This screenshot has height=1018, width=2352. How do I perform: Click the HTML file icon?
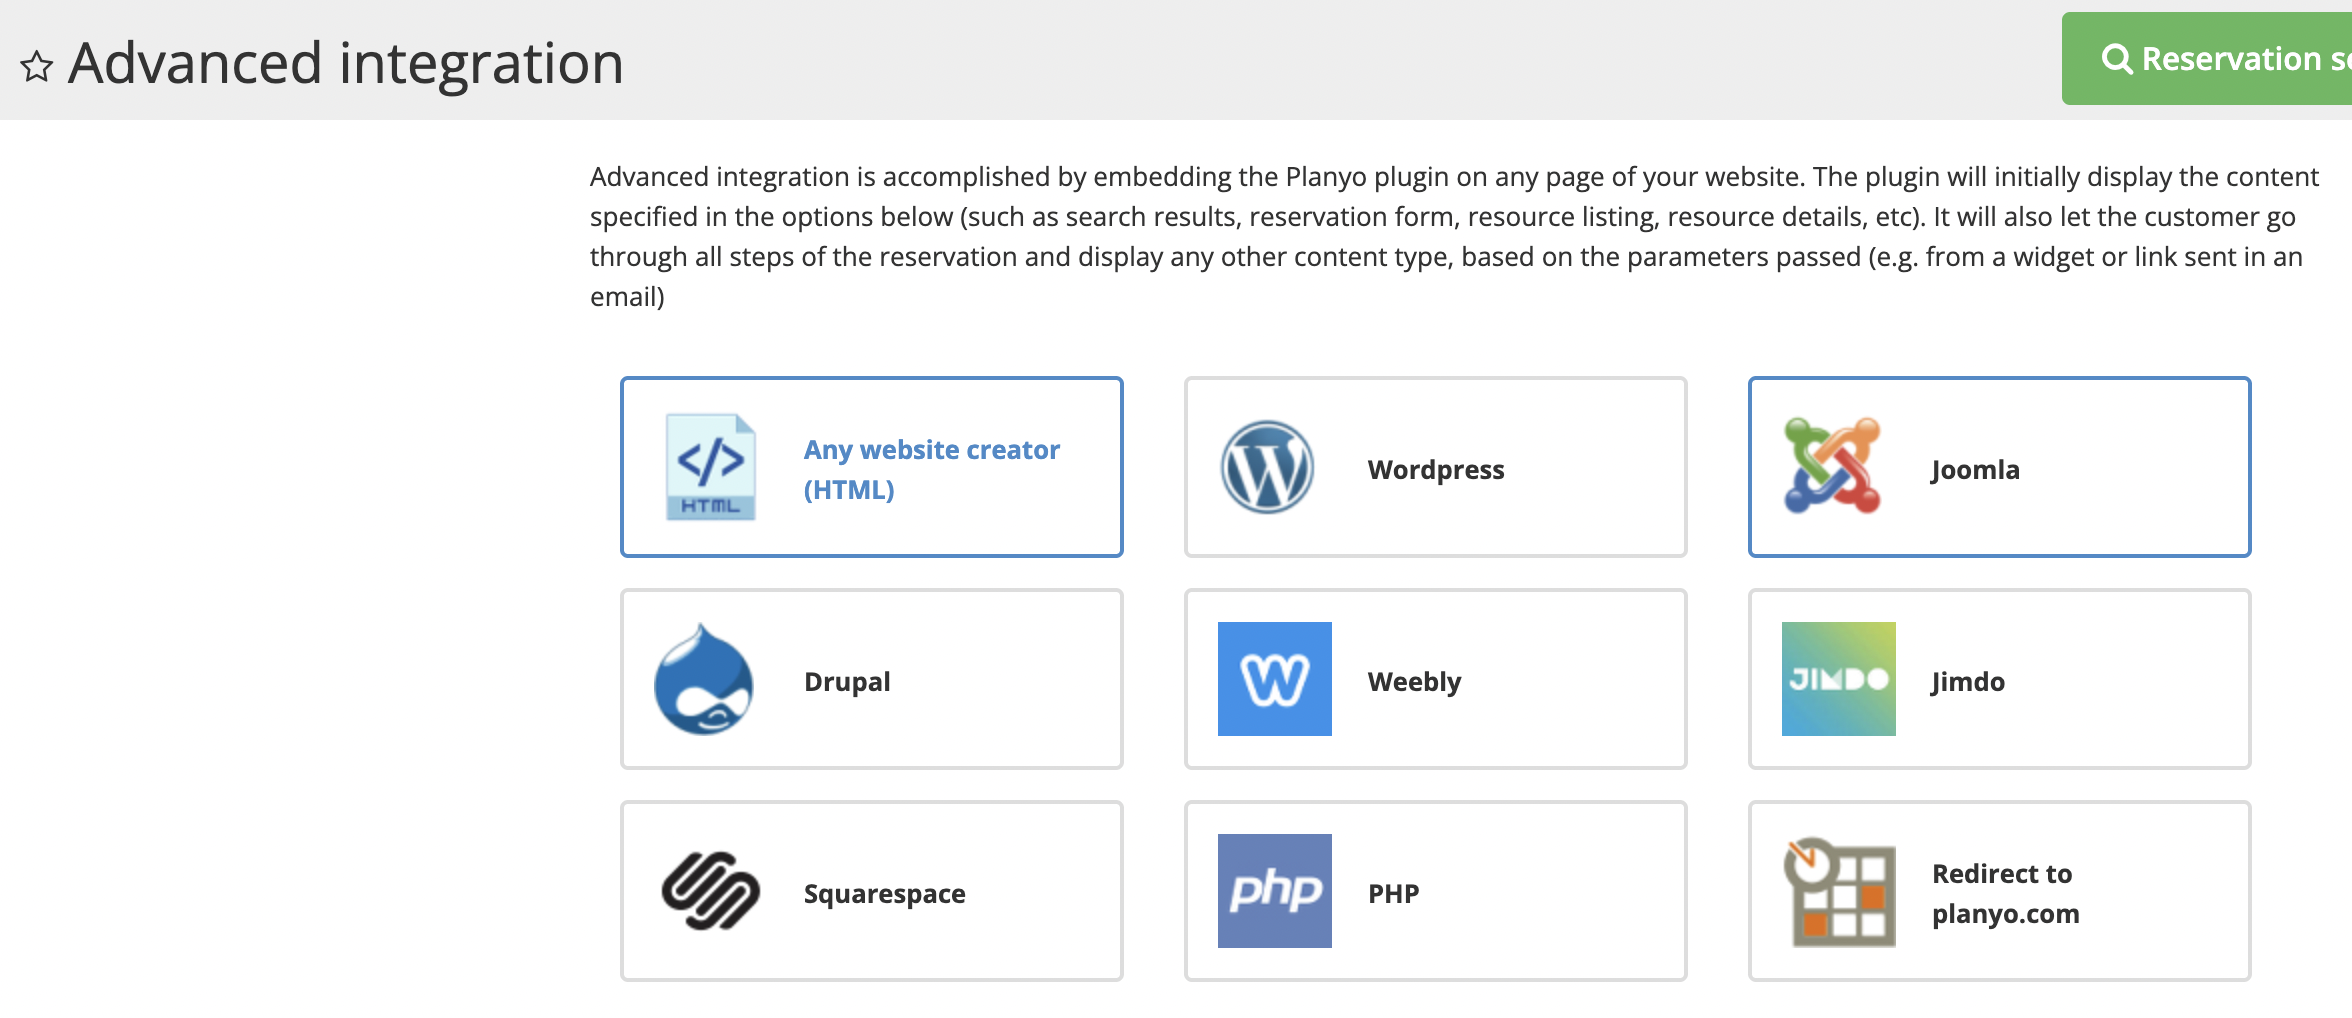pos(710,467)
